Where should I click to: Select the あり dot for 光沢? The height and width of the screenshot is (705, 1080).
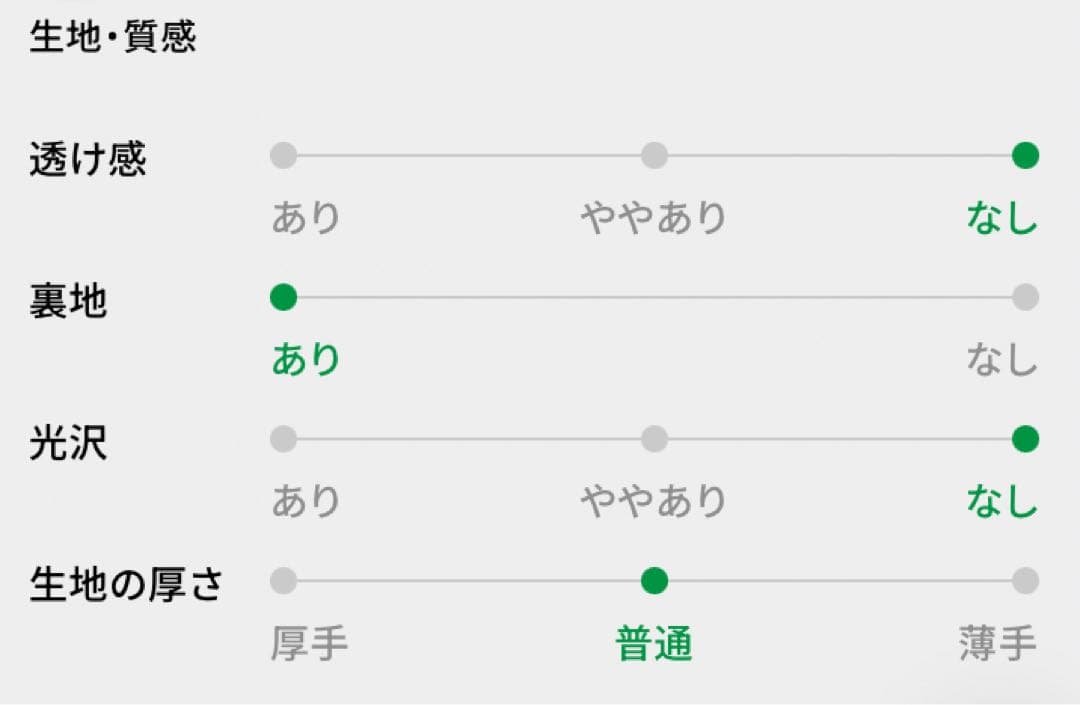click(284, 439)
